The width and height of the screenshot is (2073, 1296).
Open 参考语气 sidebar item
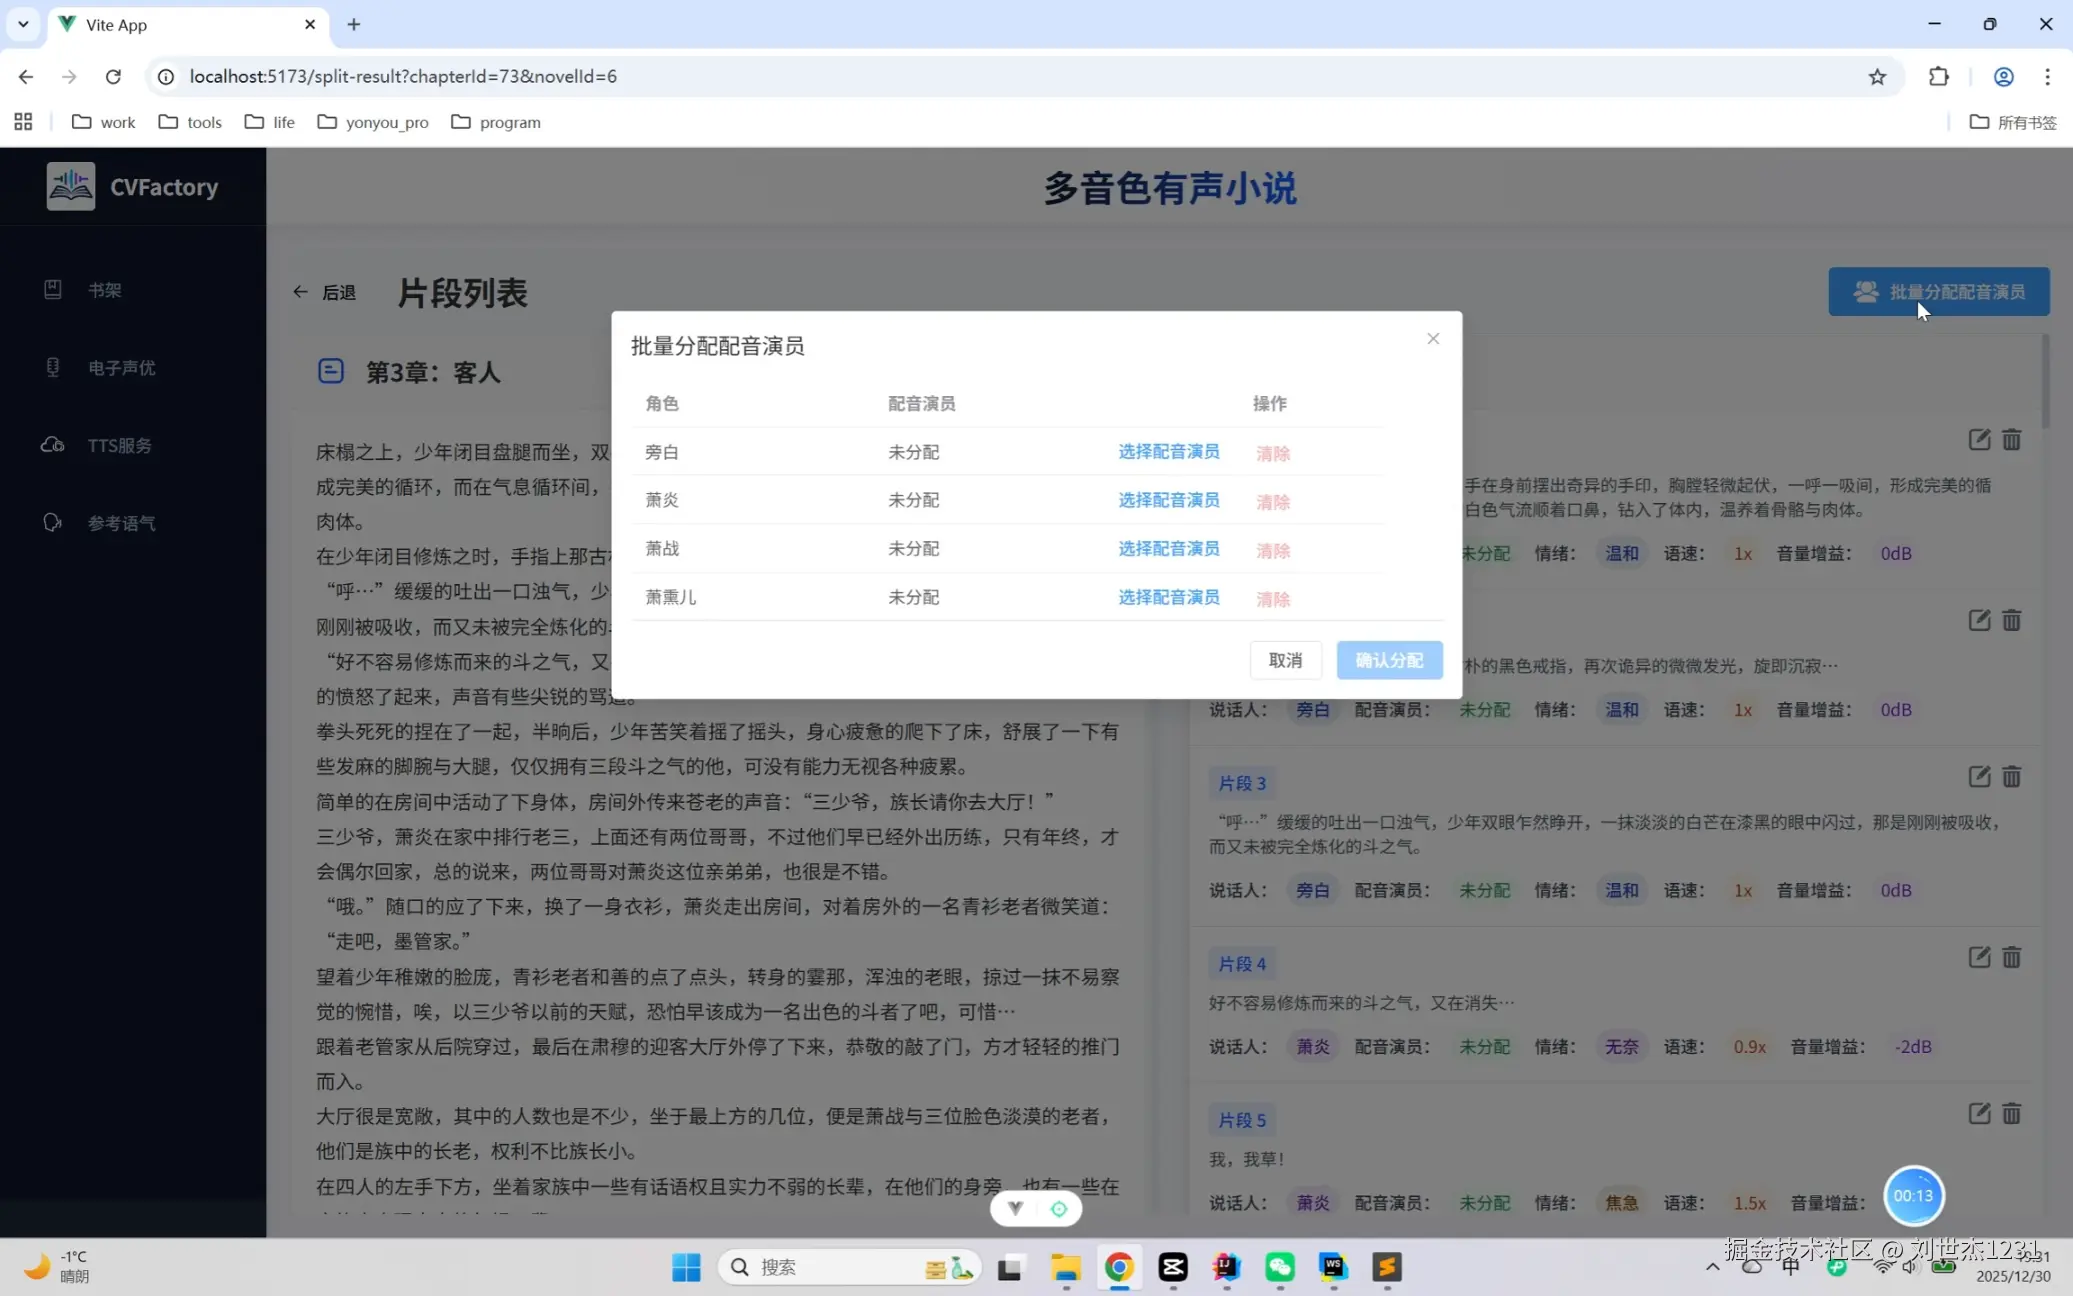click(x=120, y=523)
